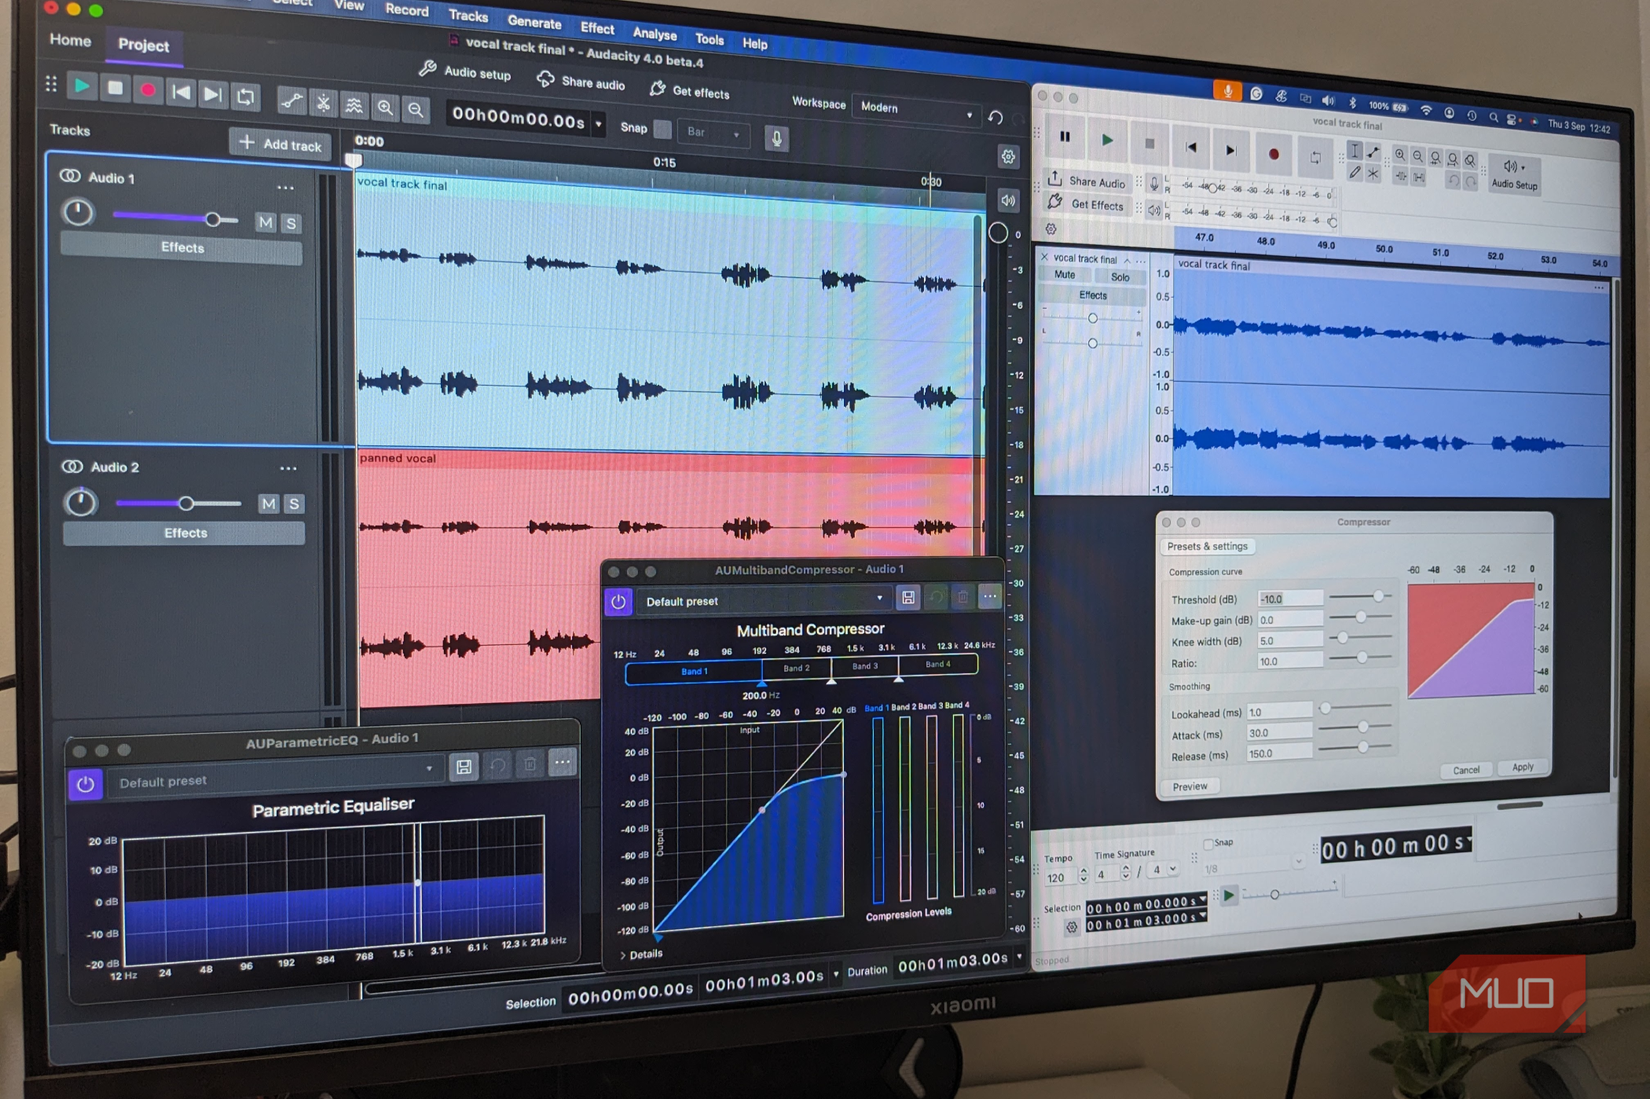Screen dimensions: 1650x1099
Task: Open the Multiband Compressor more options button
Action: (x=989, y=597)
